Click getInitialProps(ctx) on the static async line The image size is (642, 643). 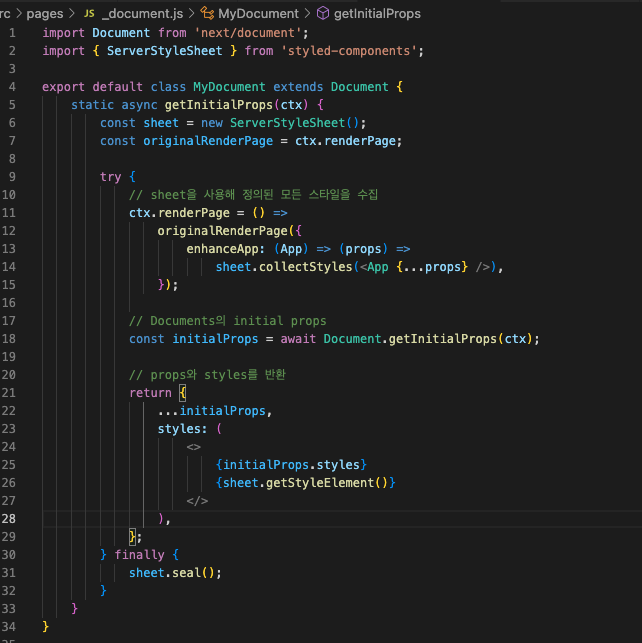pos(236,105)
